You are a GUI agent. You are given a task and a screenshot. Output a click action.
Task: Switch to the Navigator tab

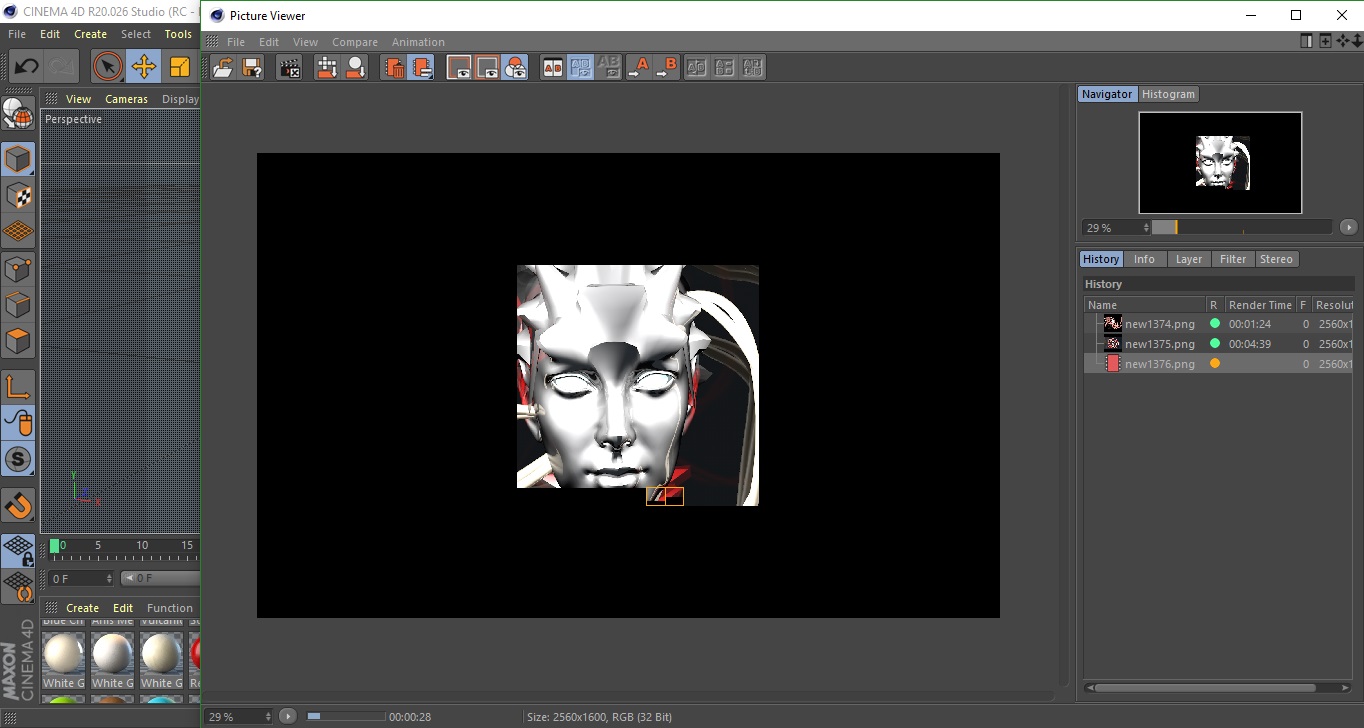1107,94
